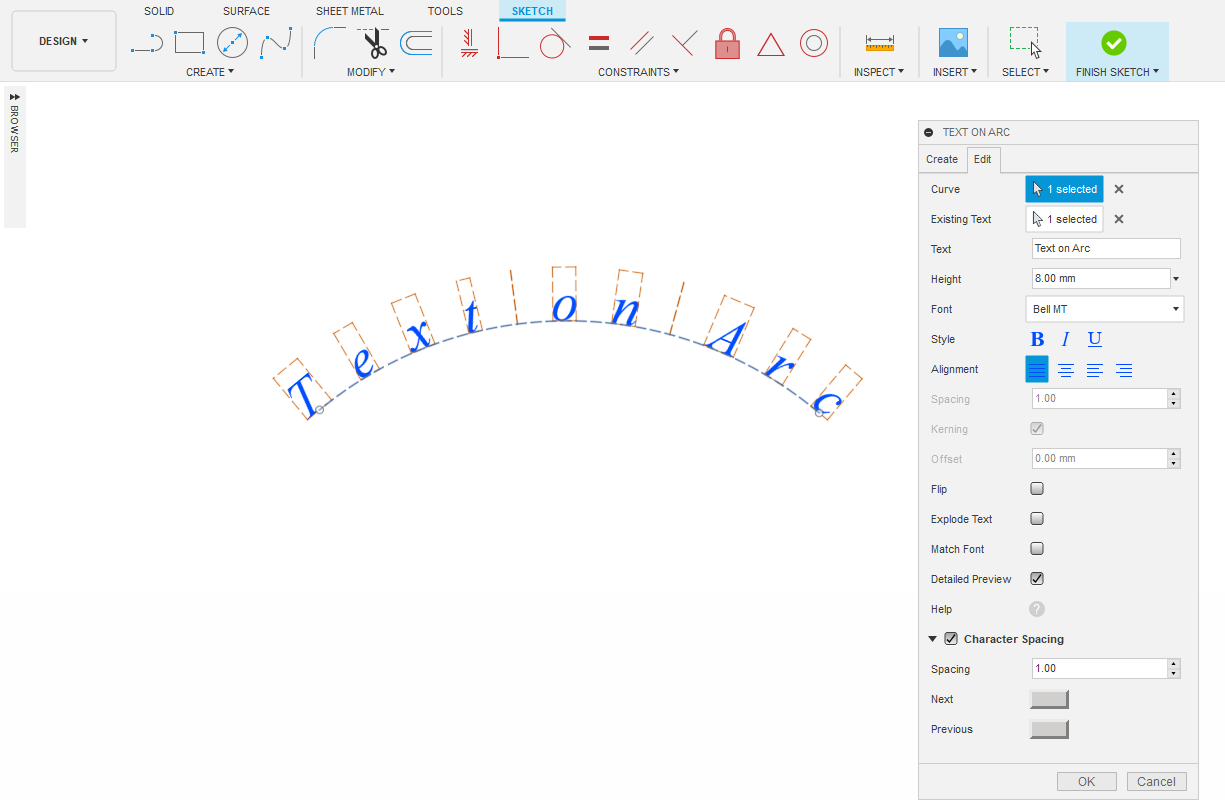Select the Fillet tool icon
Screen dimensions: 1225x800
click(329, 43)
